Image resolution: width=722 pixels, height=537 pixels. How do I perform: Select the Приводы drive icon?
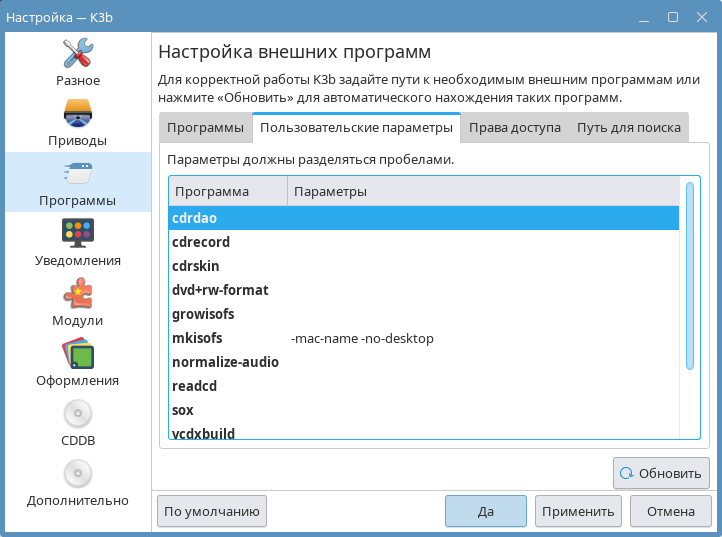77,122
